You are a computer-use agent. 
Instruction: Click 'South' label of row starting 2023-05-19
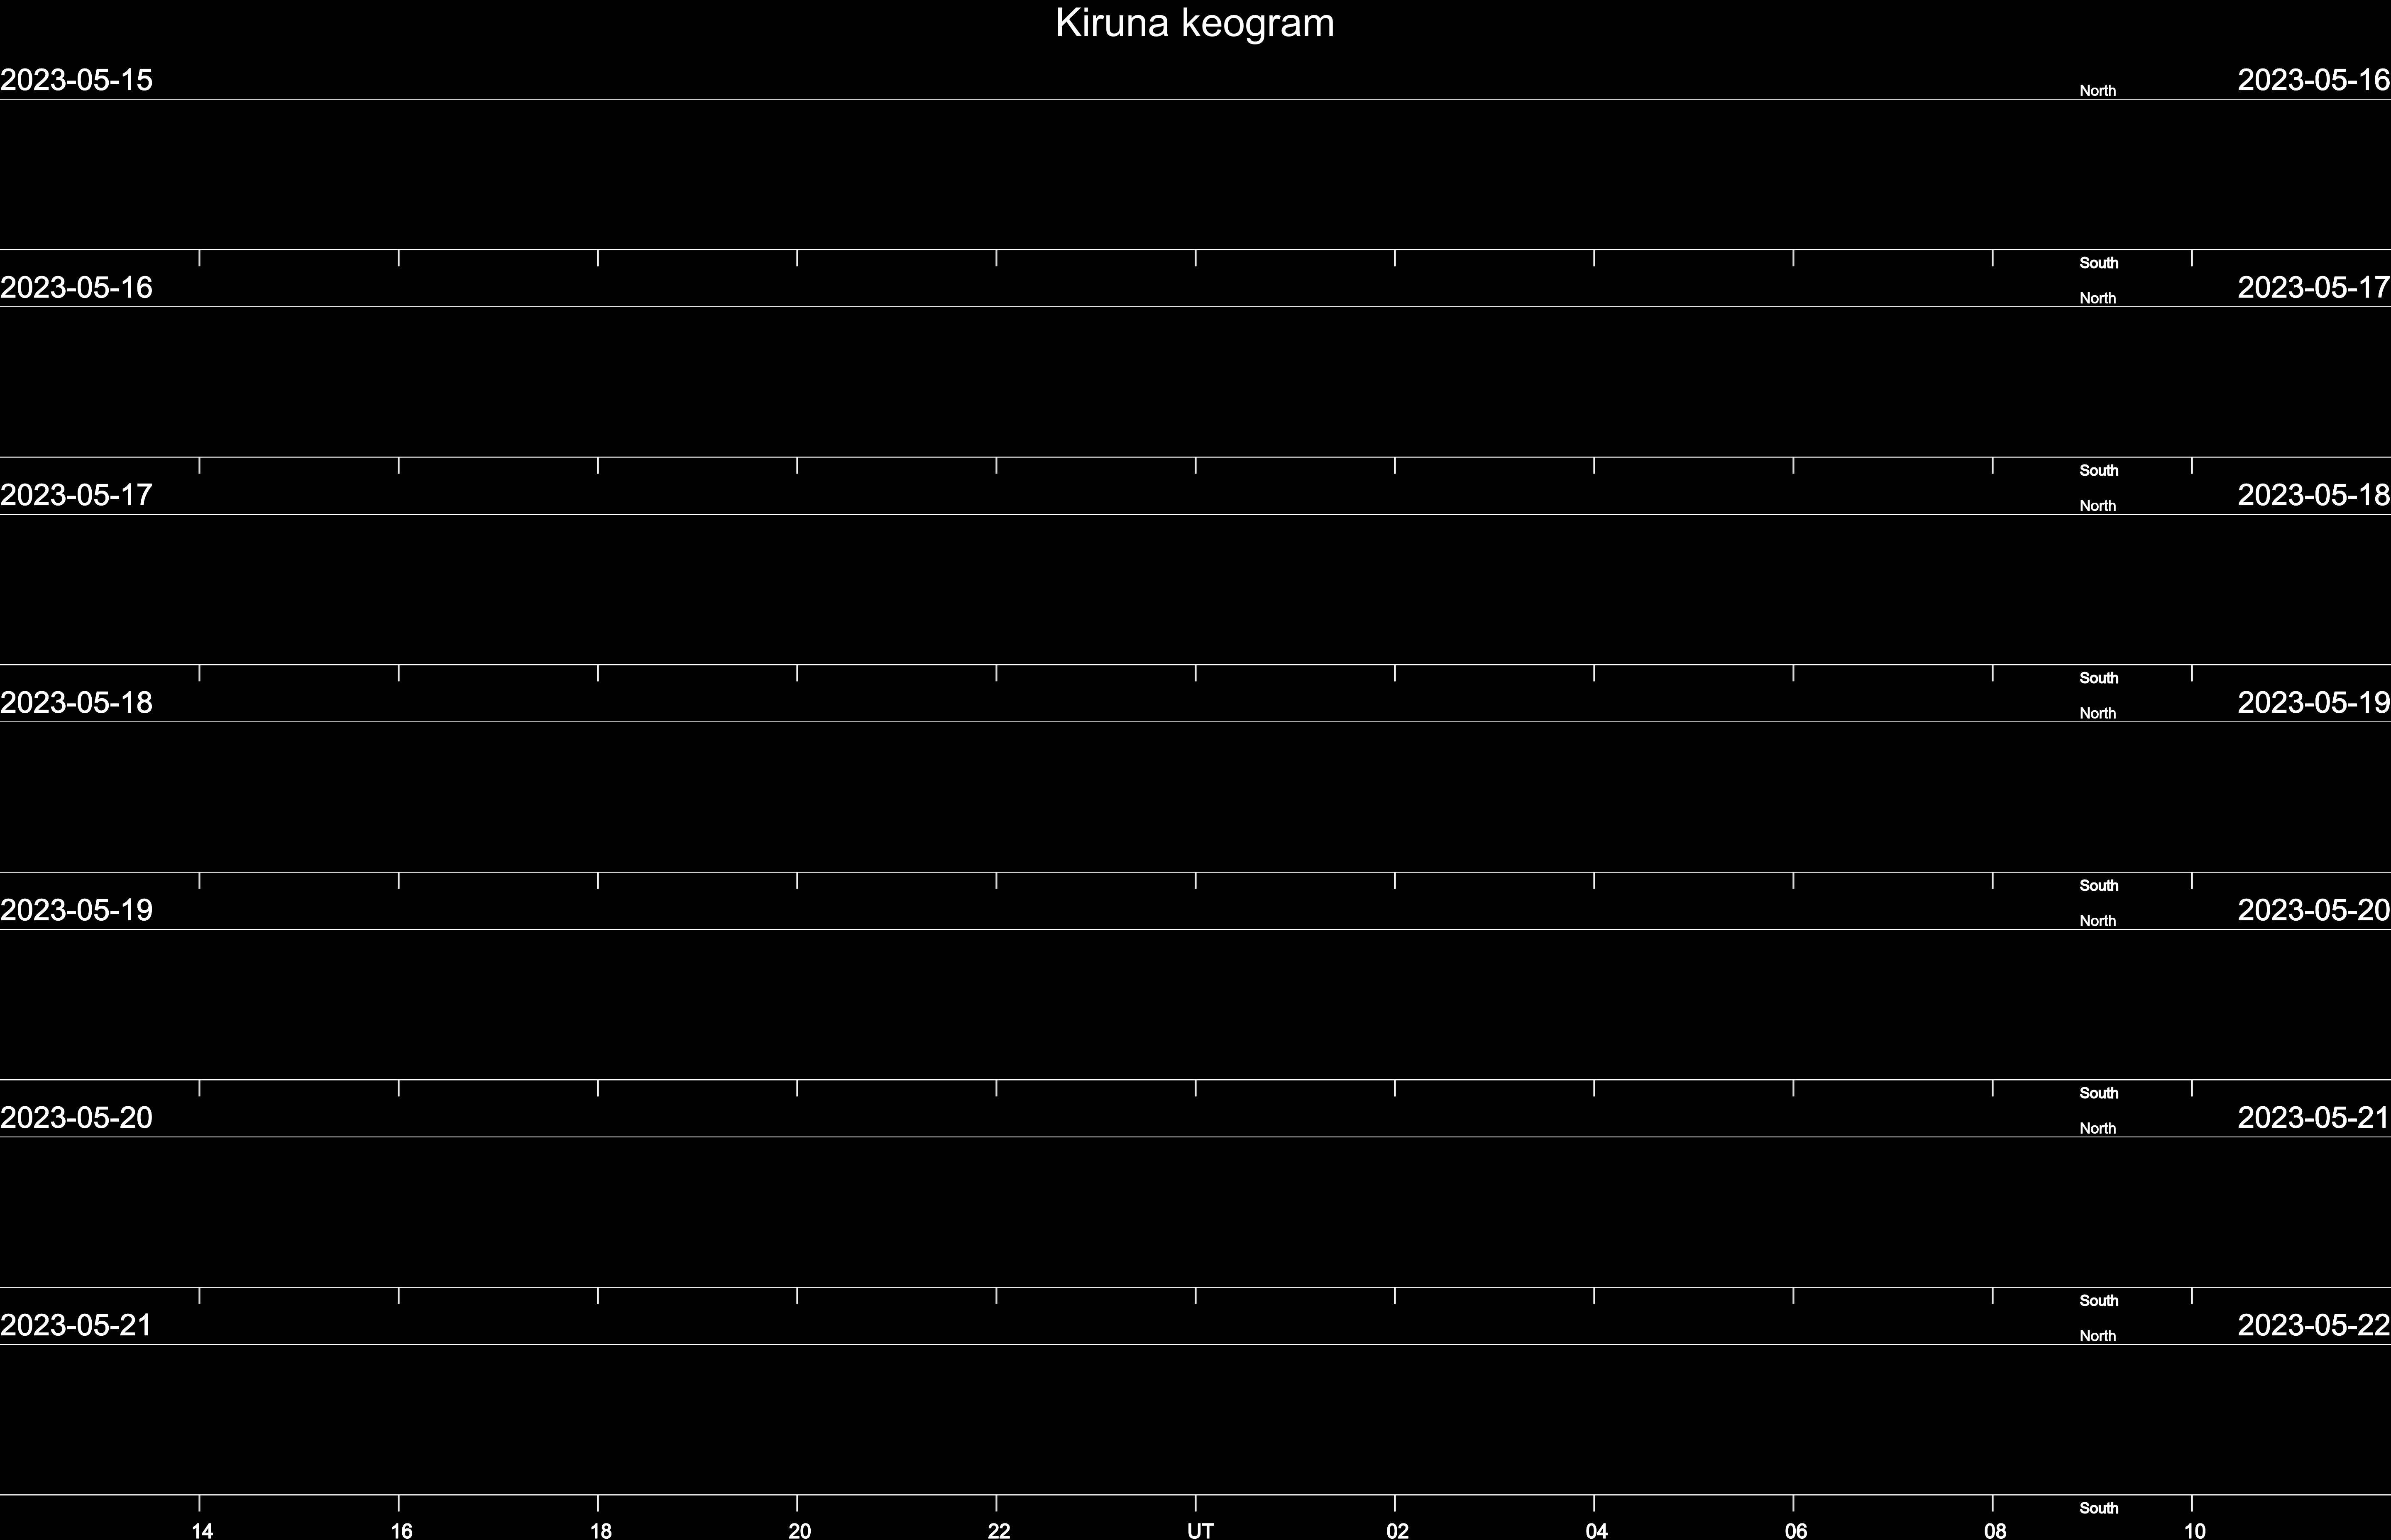tap(2099, 1093)
